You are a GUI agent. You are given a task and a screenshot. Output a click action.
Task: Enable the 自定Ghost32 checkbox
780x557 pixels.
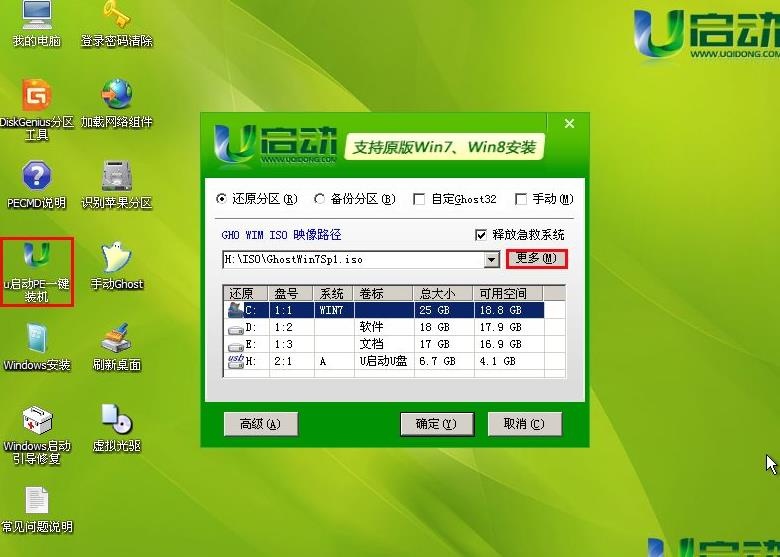(x=419, y=199)
